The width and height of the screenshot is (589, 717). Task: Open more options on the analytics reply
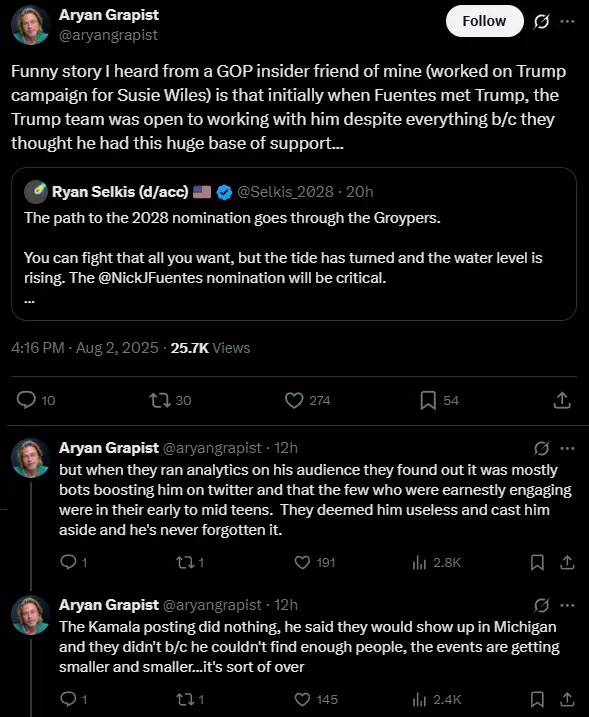click(567, 448)
